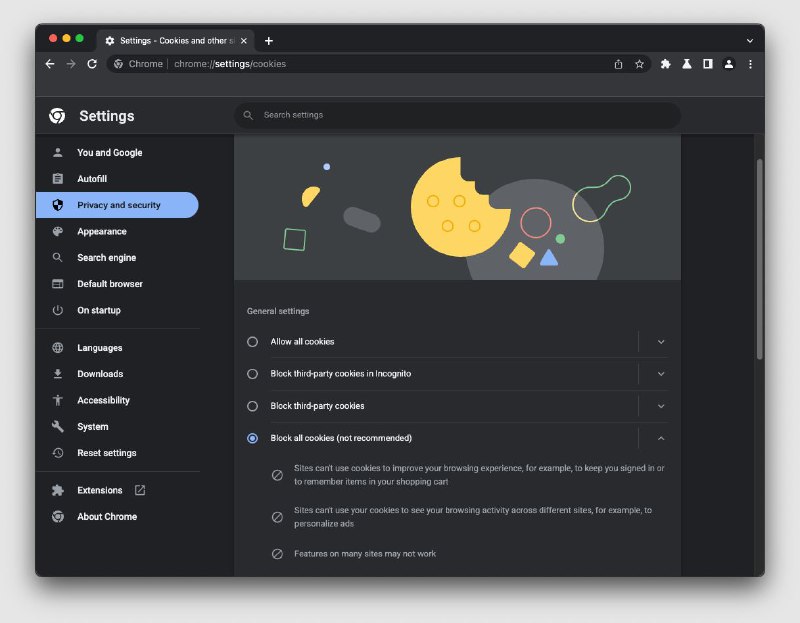
Task: Open the Downloads settings section
Action: (x=101, y=374)
